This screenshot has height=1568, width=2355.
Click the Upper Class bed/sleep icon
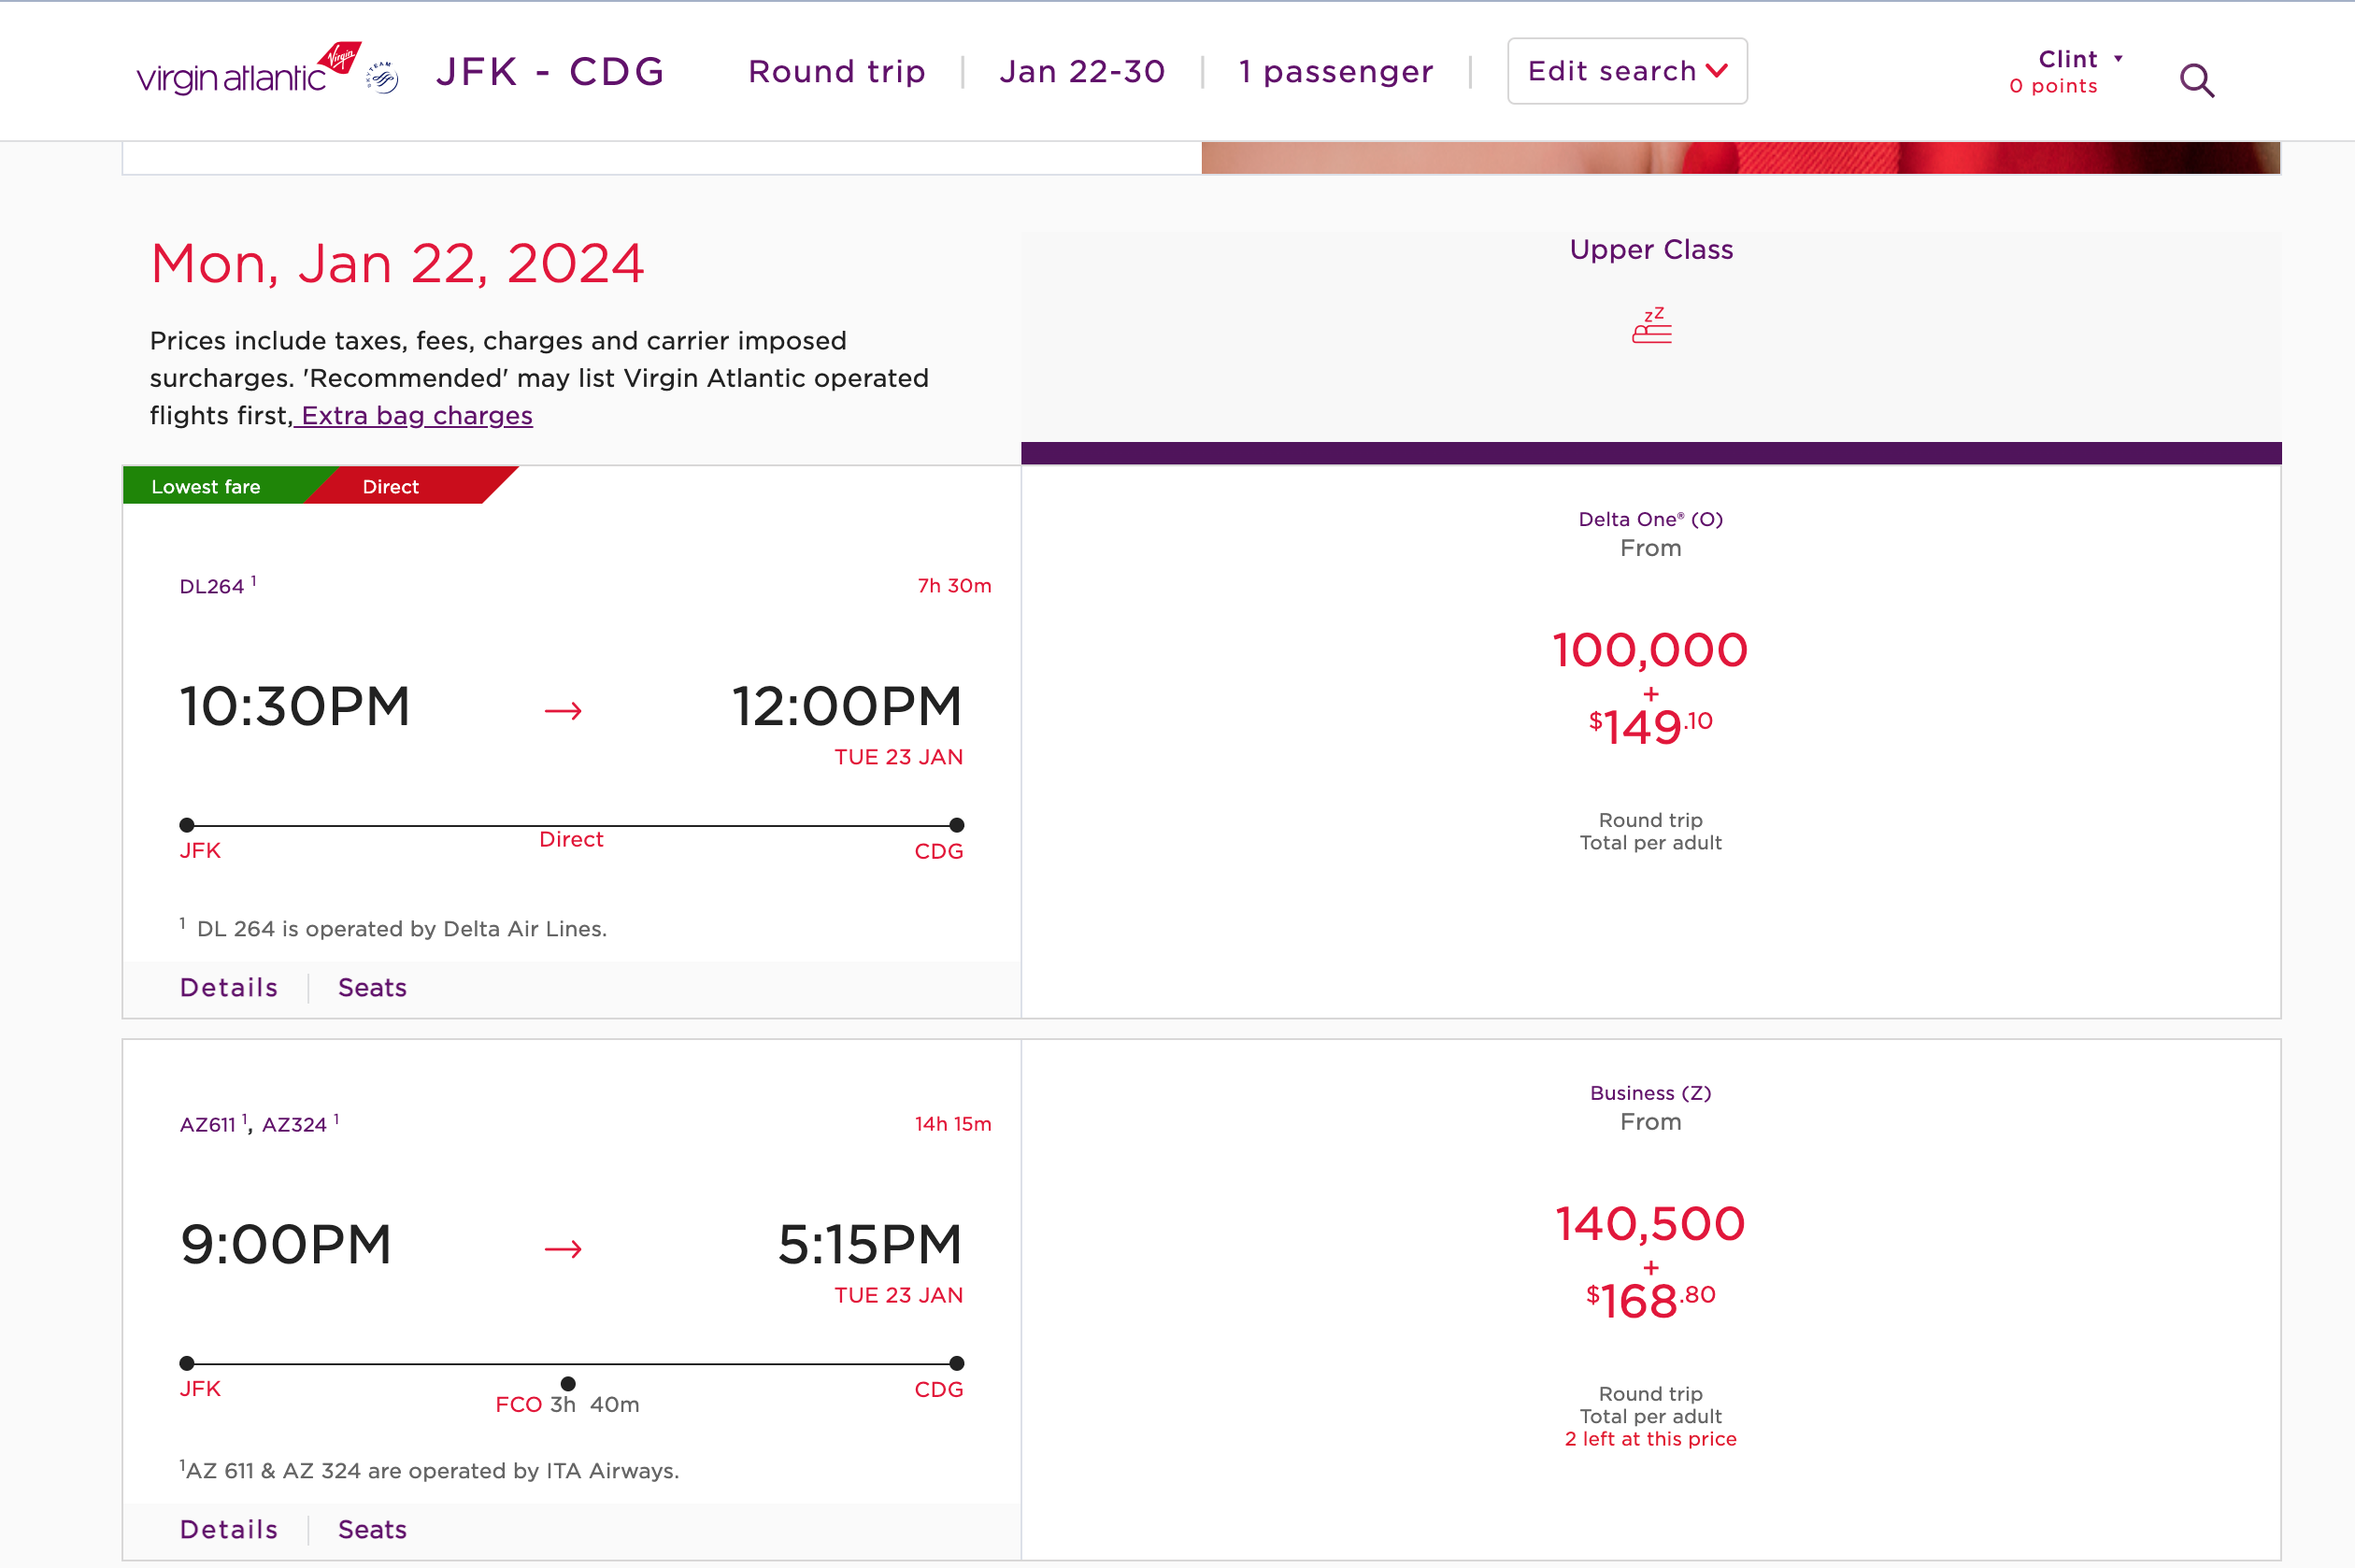pos(1648,327)
